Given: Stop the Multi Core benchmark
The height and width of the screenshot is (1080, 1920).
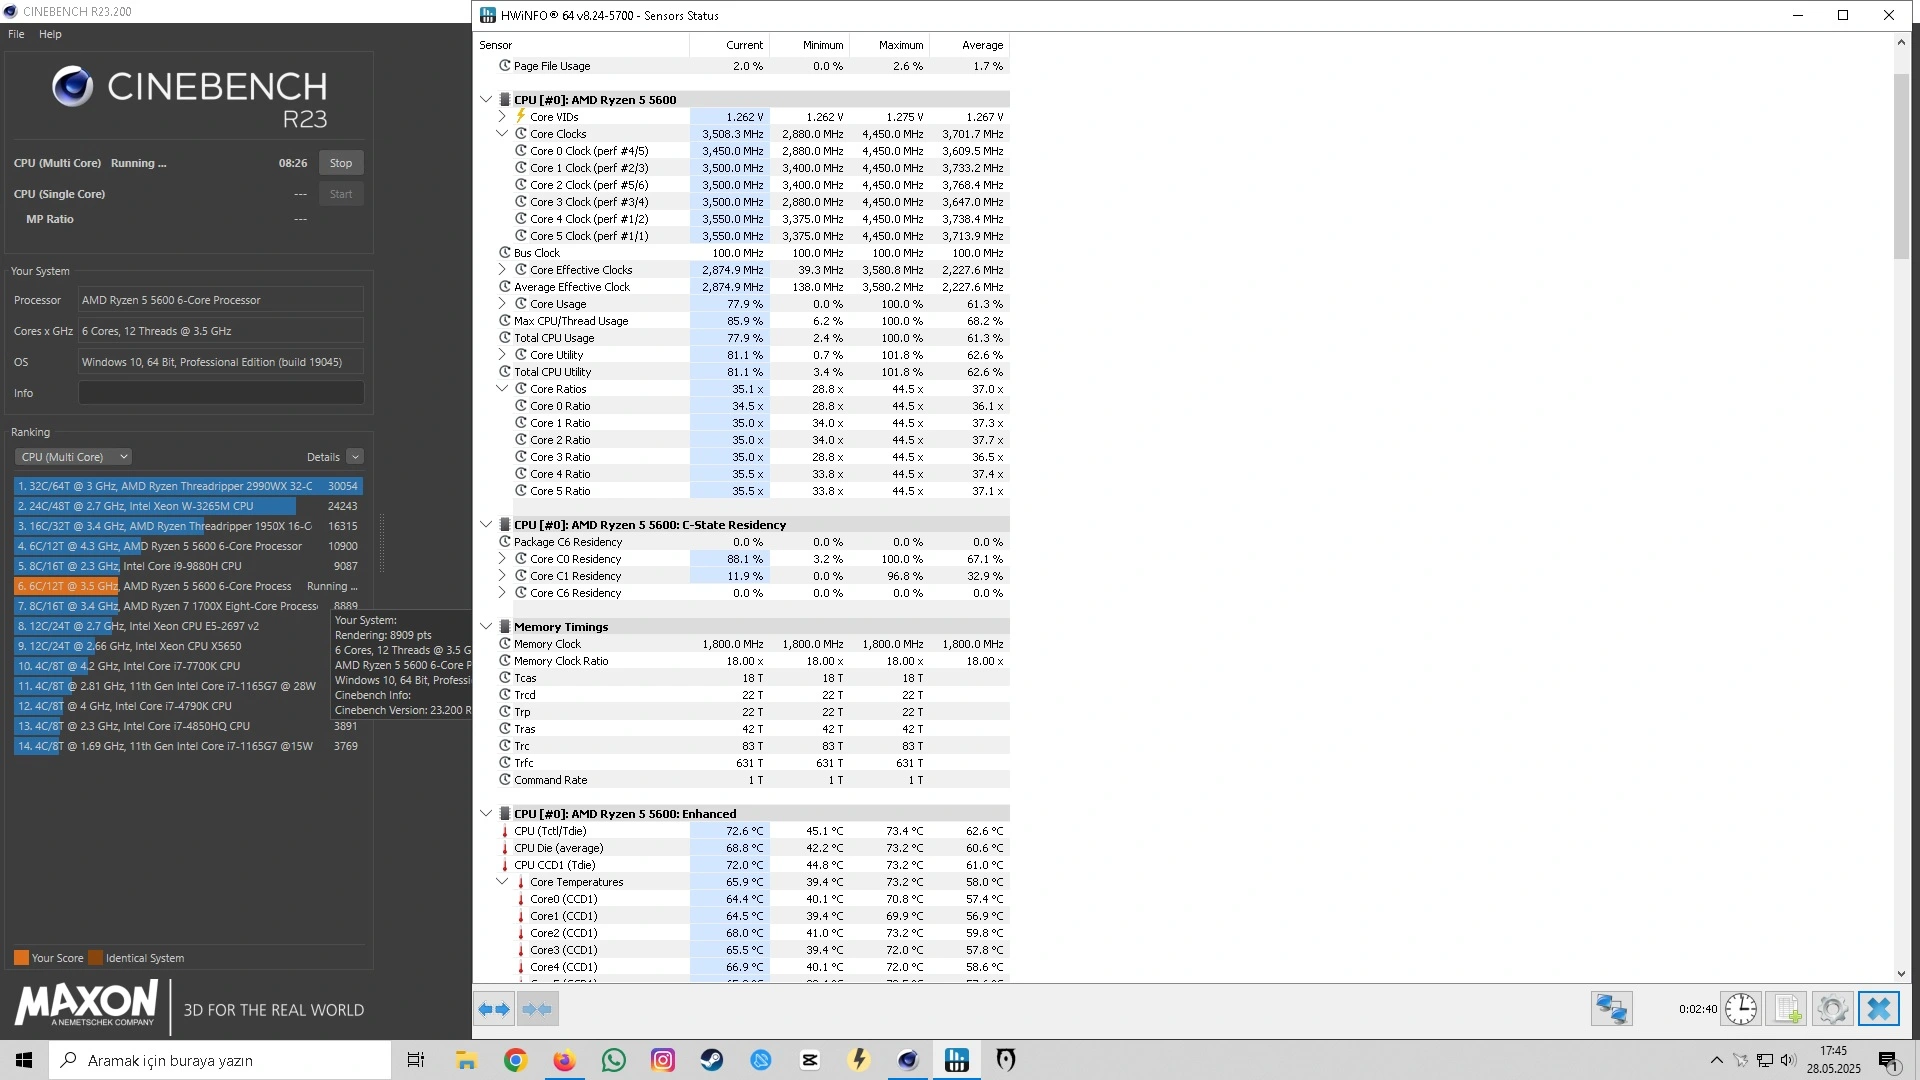Looking at the screenshot, I should pyautogui.click(x=341, y=163).
